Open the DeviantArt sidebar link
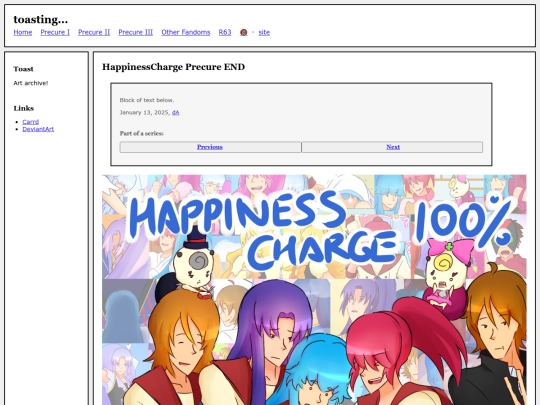This screenshot has width=540, height=405. (38, 129)
